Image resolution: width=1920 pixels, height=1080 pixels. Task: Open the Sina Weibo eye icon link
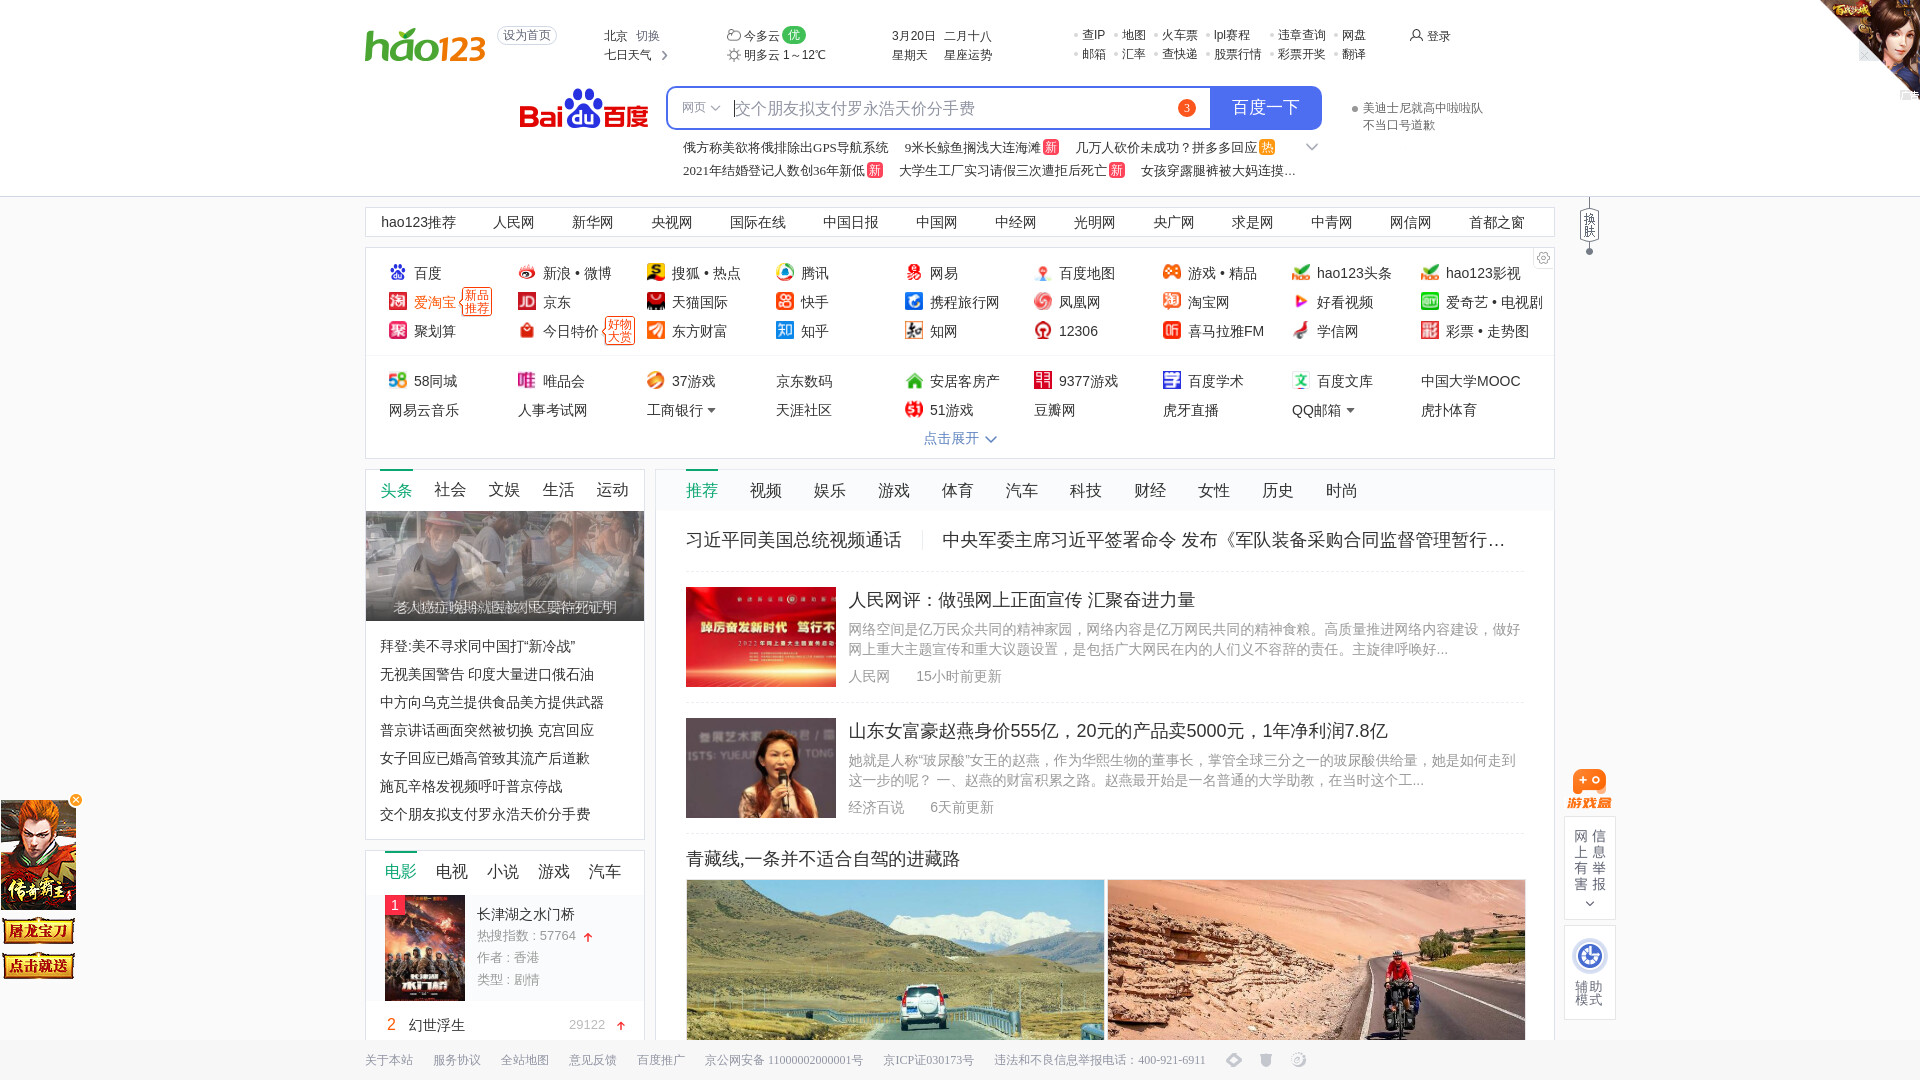click(x=527, y=272)
